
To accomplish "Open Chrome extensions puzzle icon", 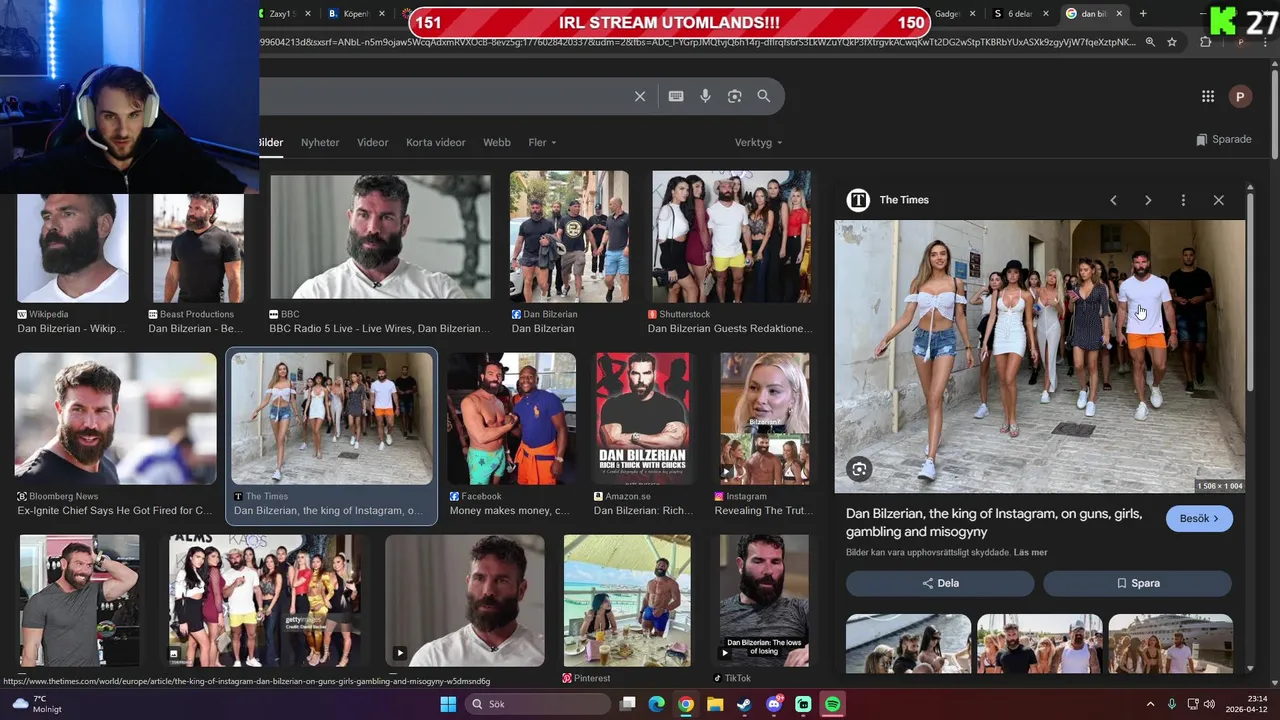I will tap(1205, 42).
